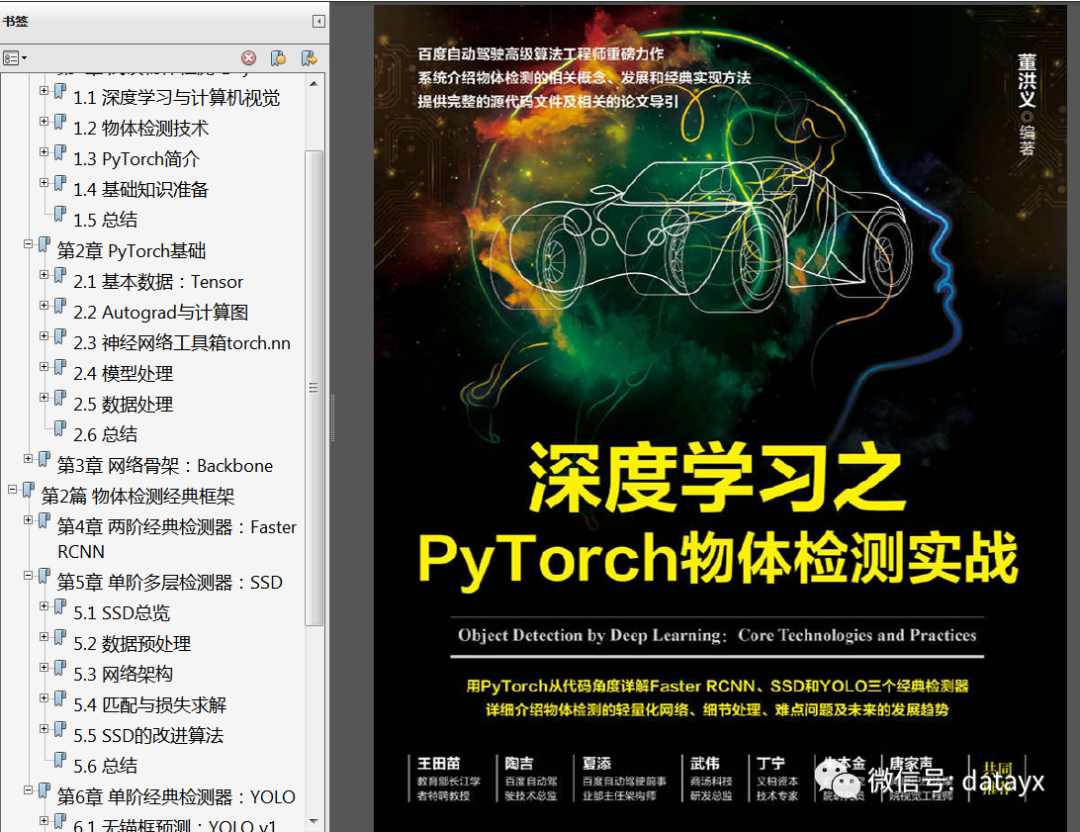Image resolution: width=1080 pixels, height=832 pixels.
Task: Open bookmark 第2章 PyTorch基础
Action: point(132,251)
